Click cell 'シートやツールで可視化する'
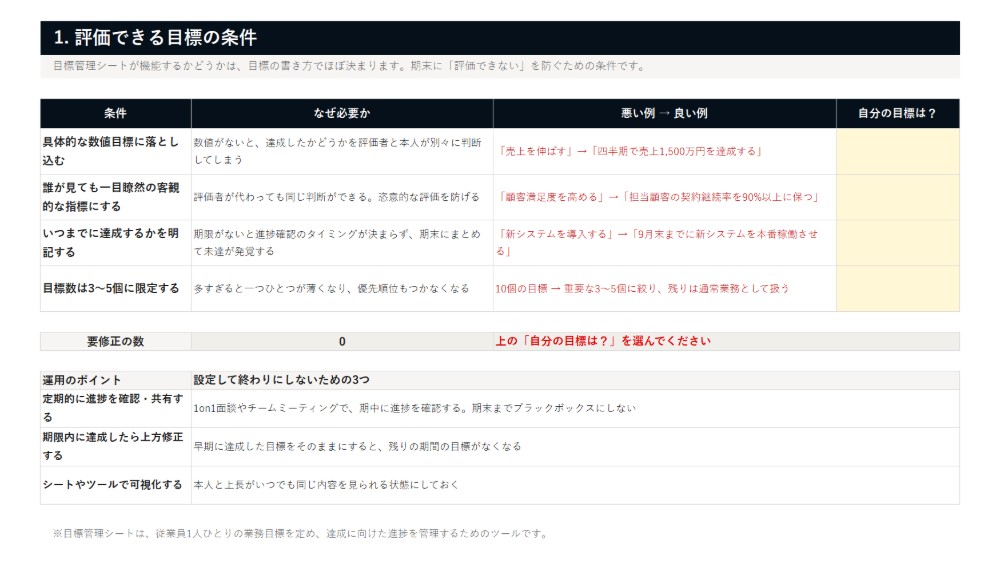Screen dimensions: 1000x563 point(115,485)
